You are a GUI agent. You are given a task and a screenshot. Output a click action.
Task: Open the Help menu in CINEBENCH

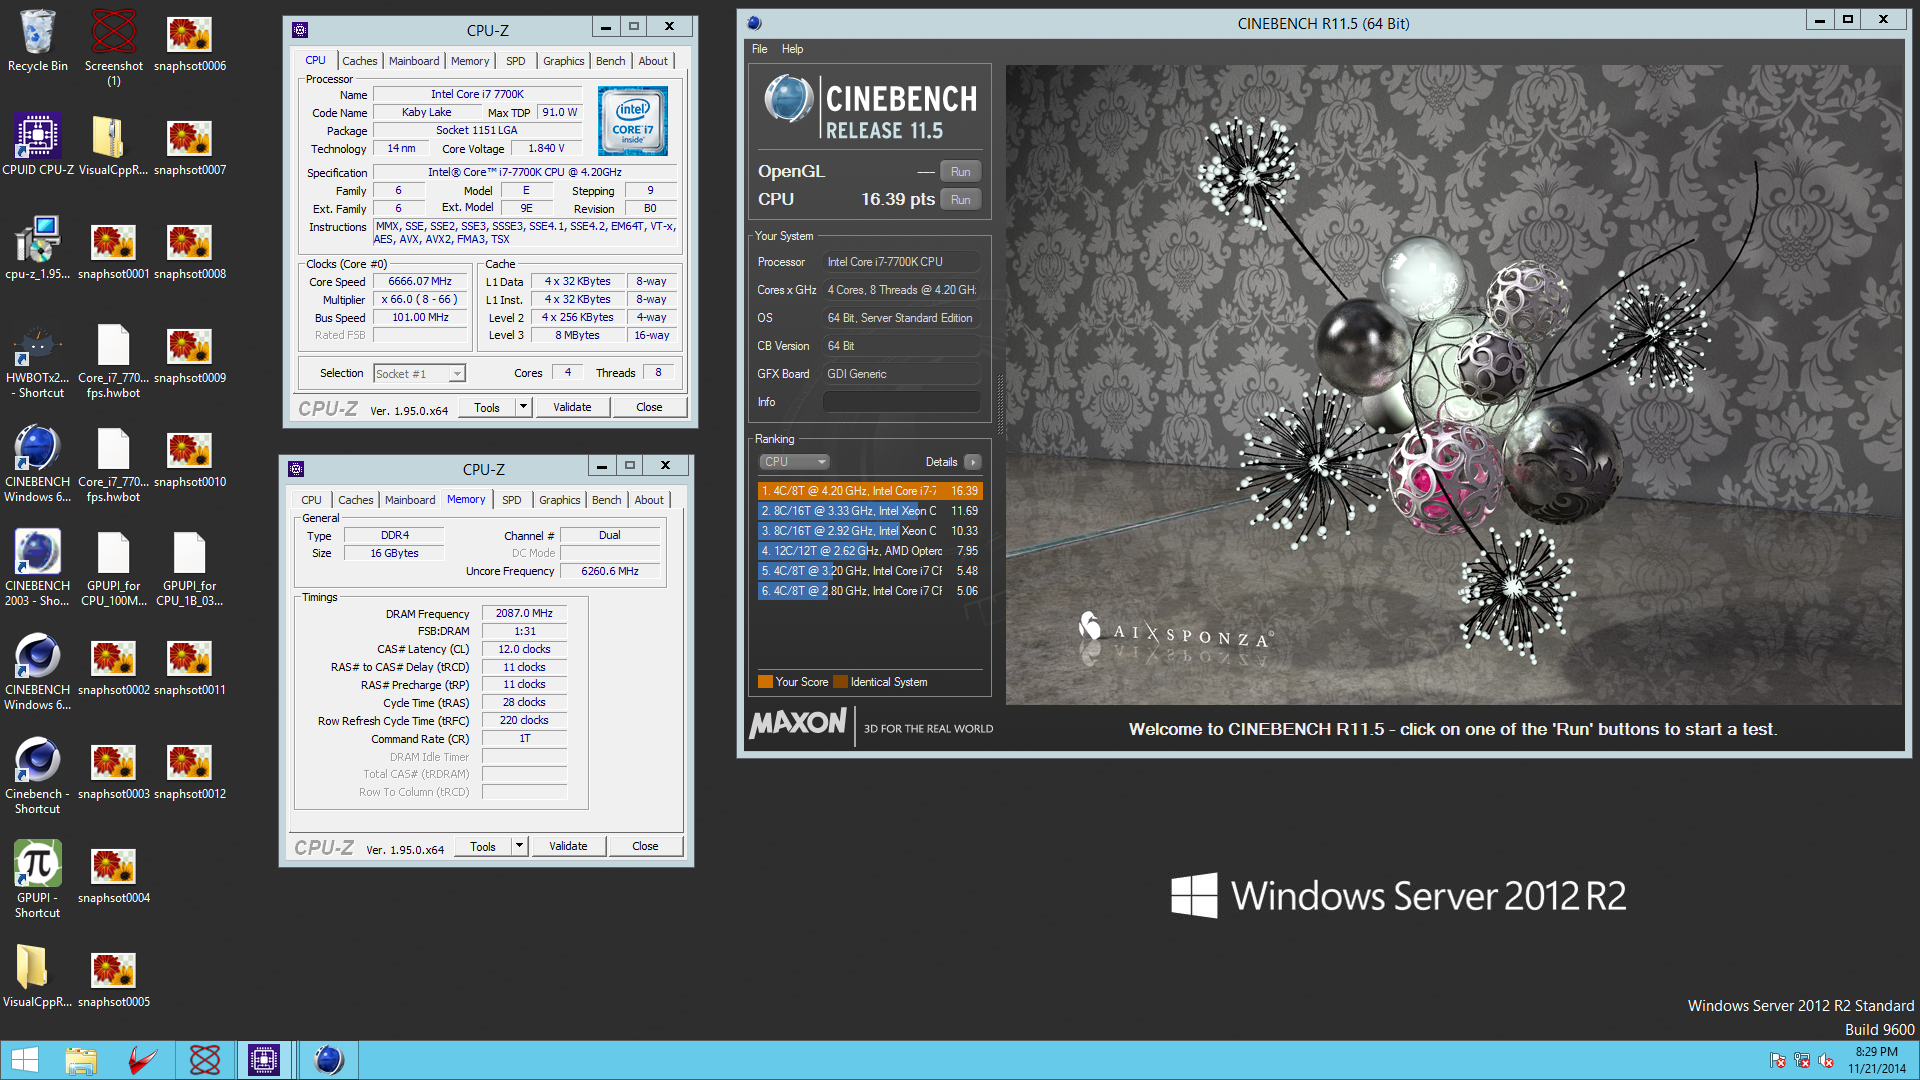click(x=792, y=49)
